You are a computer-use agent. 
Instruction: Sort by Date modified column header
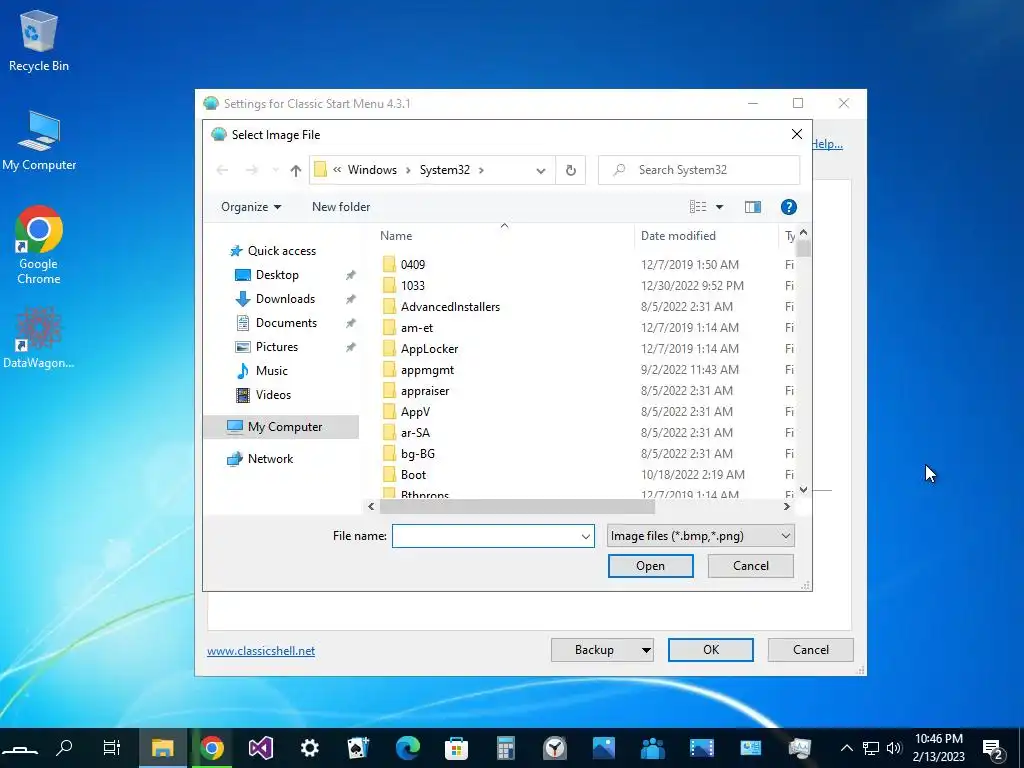678,236
